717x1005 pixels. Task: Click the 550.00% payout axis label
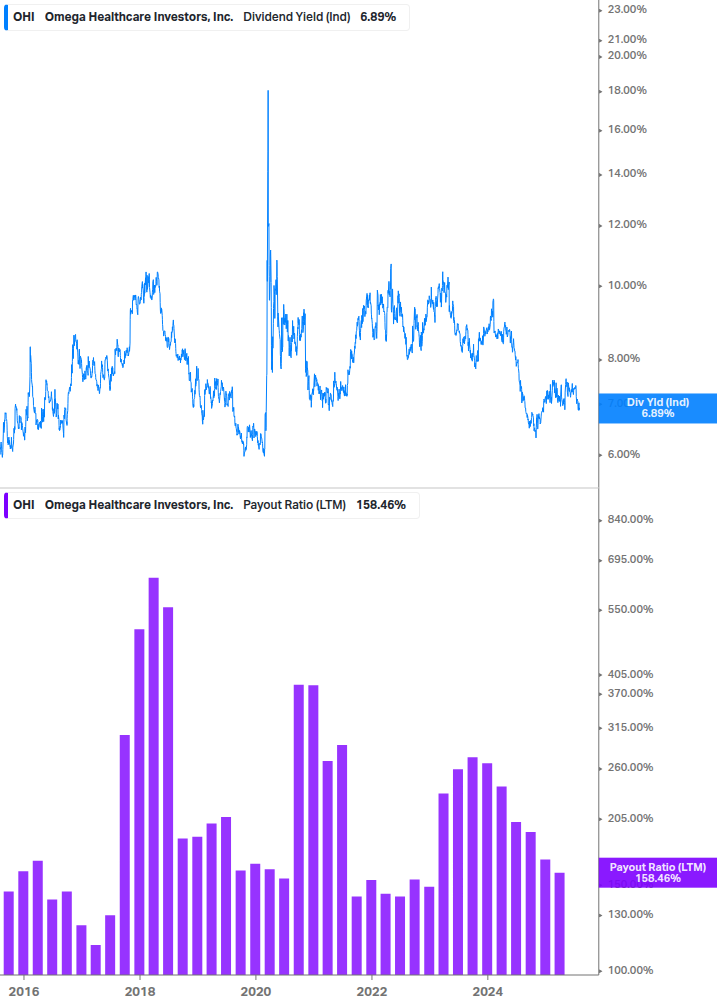(x=630, y=610)
